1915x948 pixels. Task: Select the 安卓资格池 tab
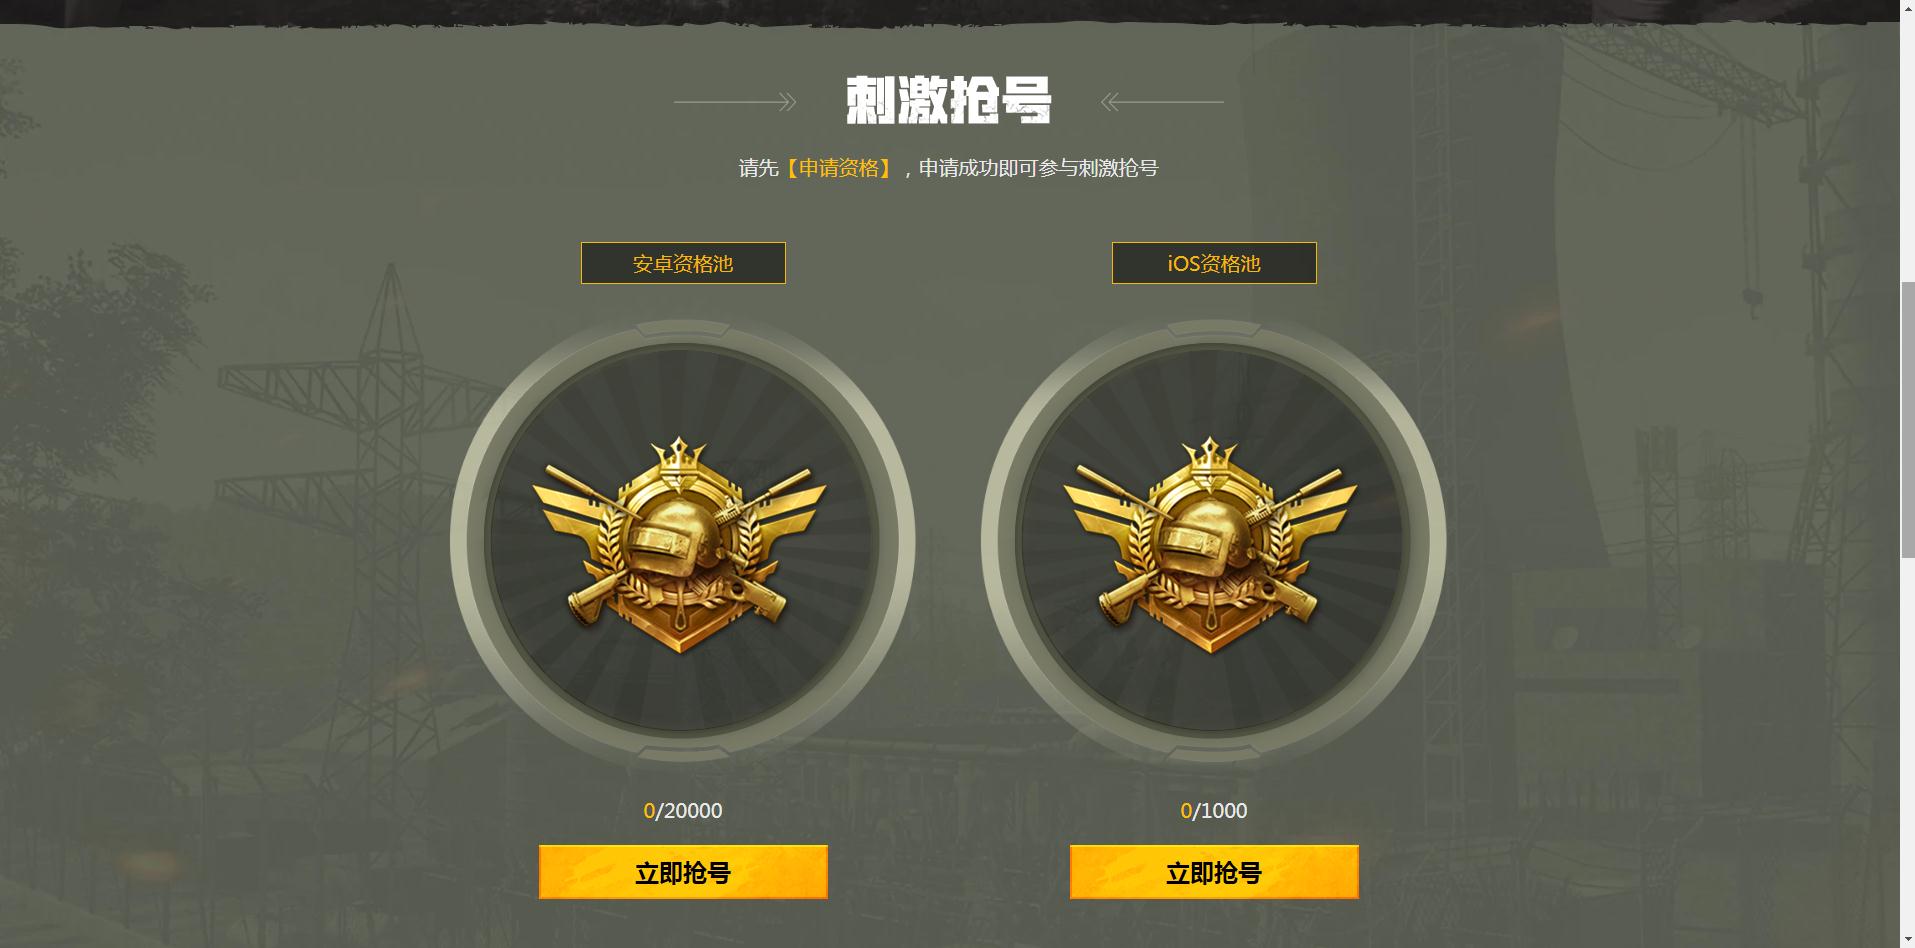click(683, 263)
